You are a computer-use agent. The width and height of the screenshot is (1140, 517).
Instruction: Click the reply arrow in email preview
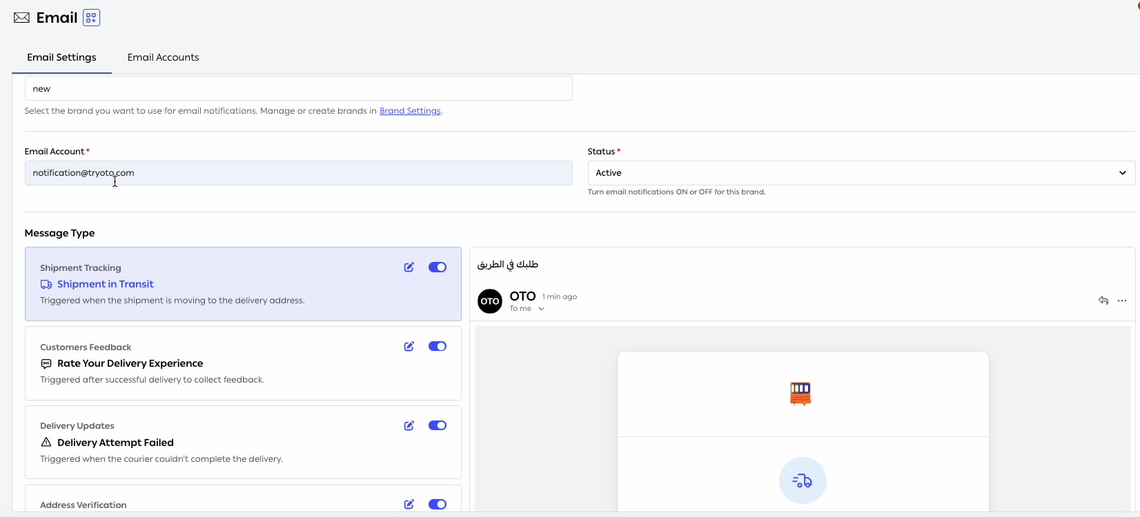click(1103, 300)
